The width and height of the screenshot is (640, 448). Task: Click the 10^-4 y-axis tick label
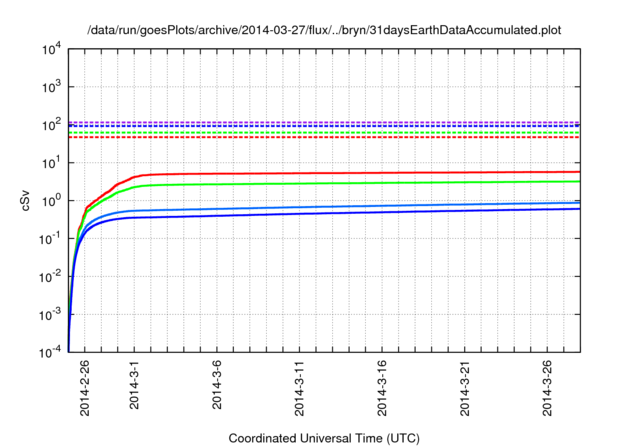pos(50,352)
